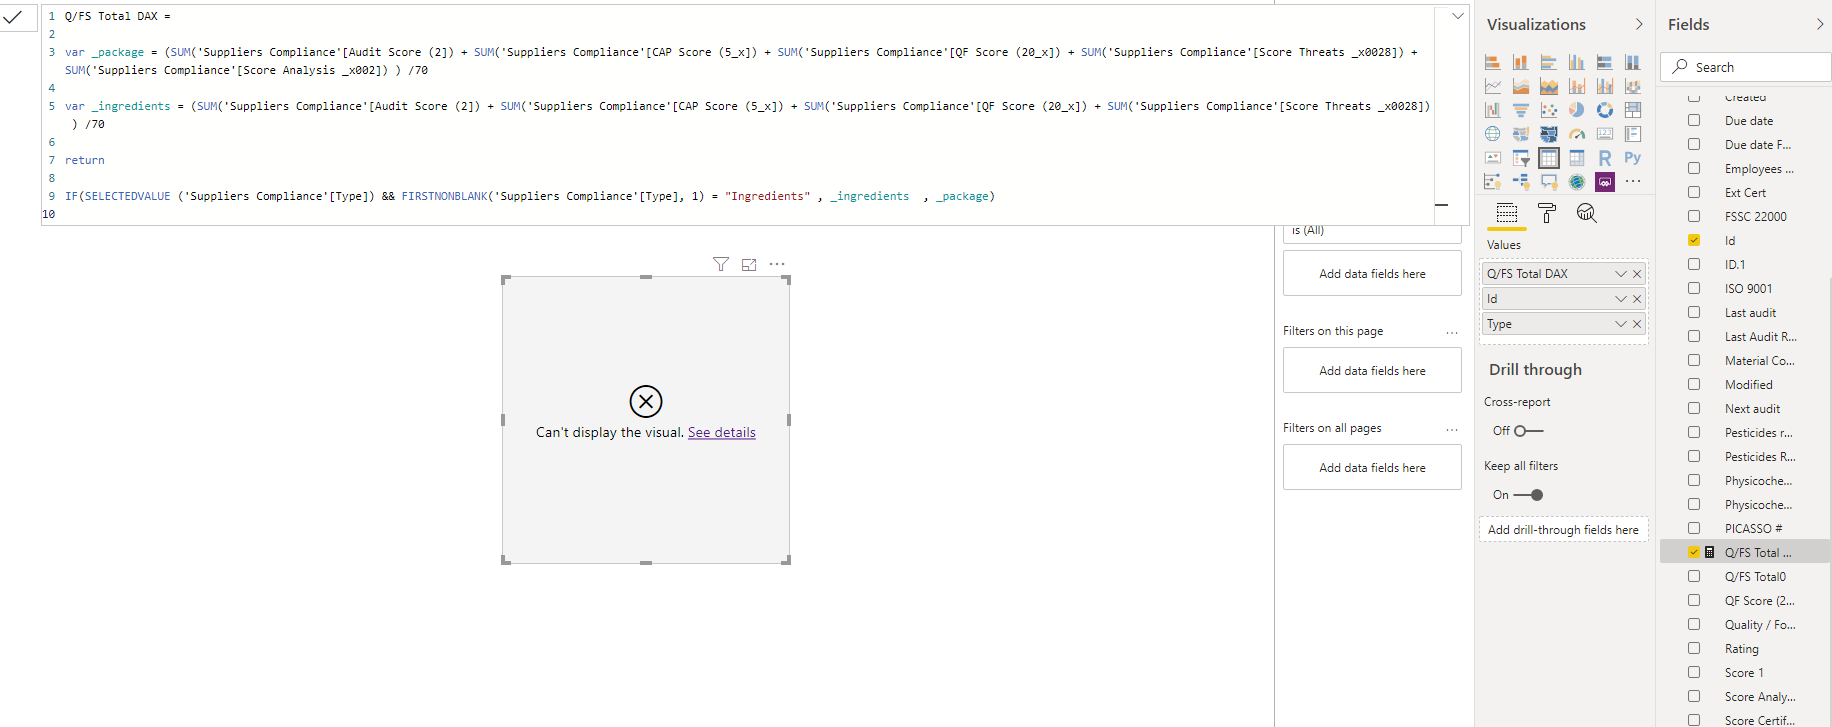Viewport: 1832px width, 727px height.
Task: Open the visual's filter icon in header
Action: (x=720, y=264)
